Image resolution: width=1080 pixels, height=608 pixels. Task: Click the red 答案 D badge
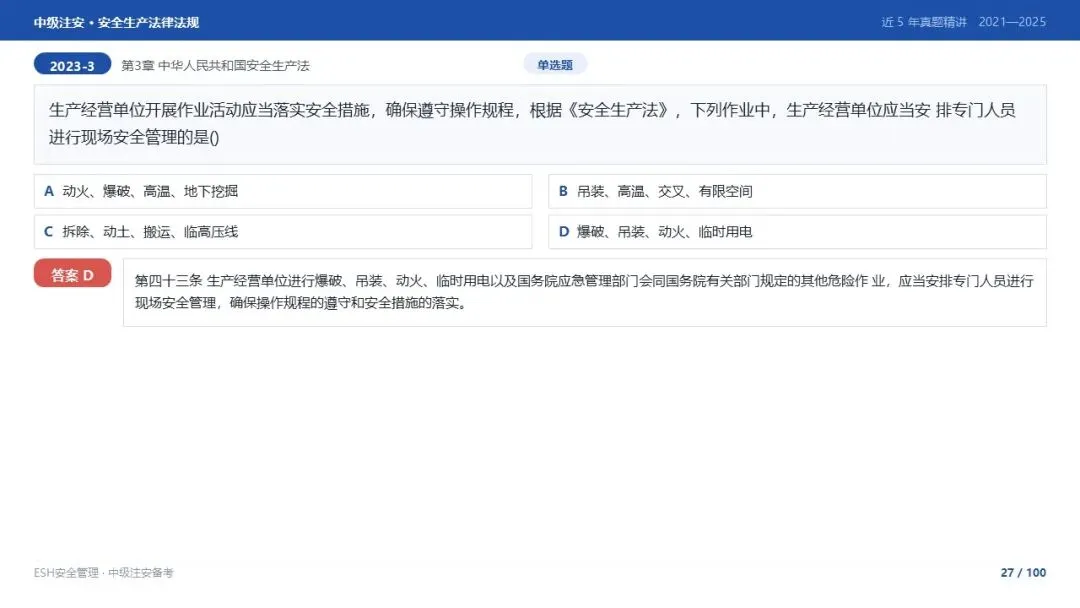(72, 274)
